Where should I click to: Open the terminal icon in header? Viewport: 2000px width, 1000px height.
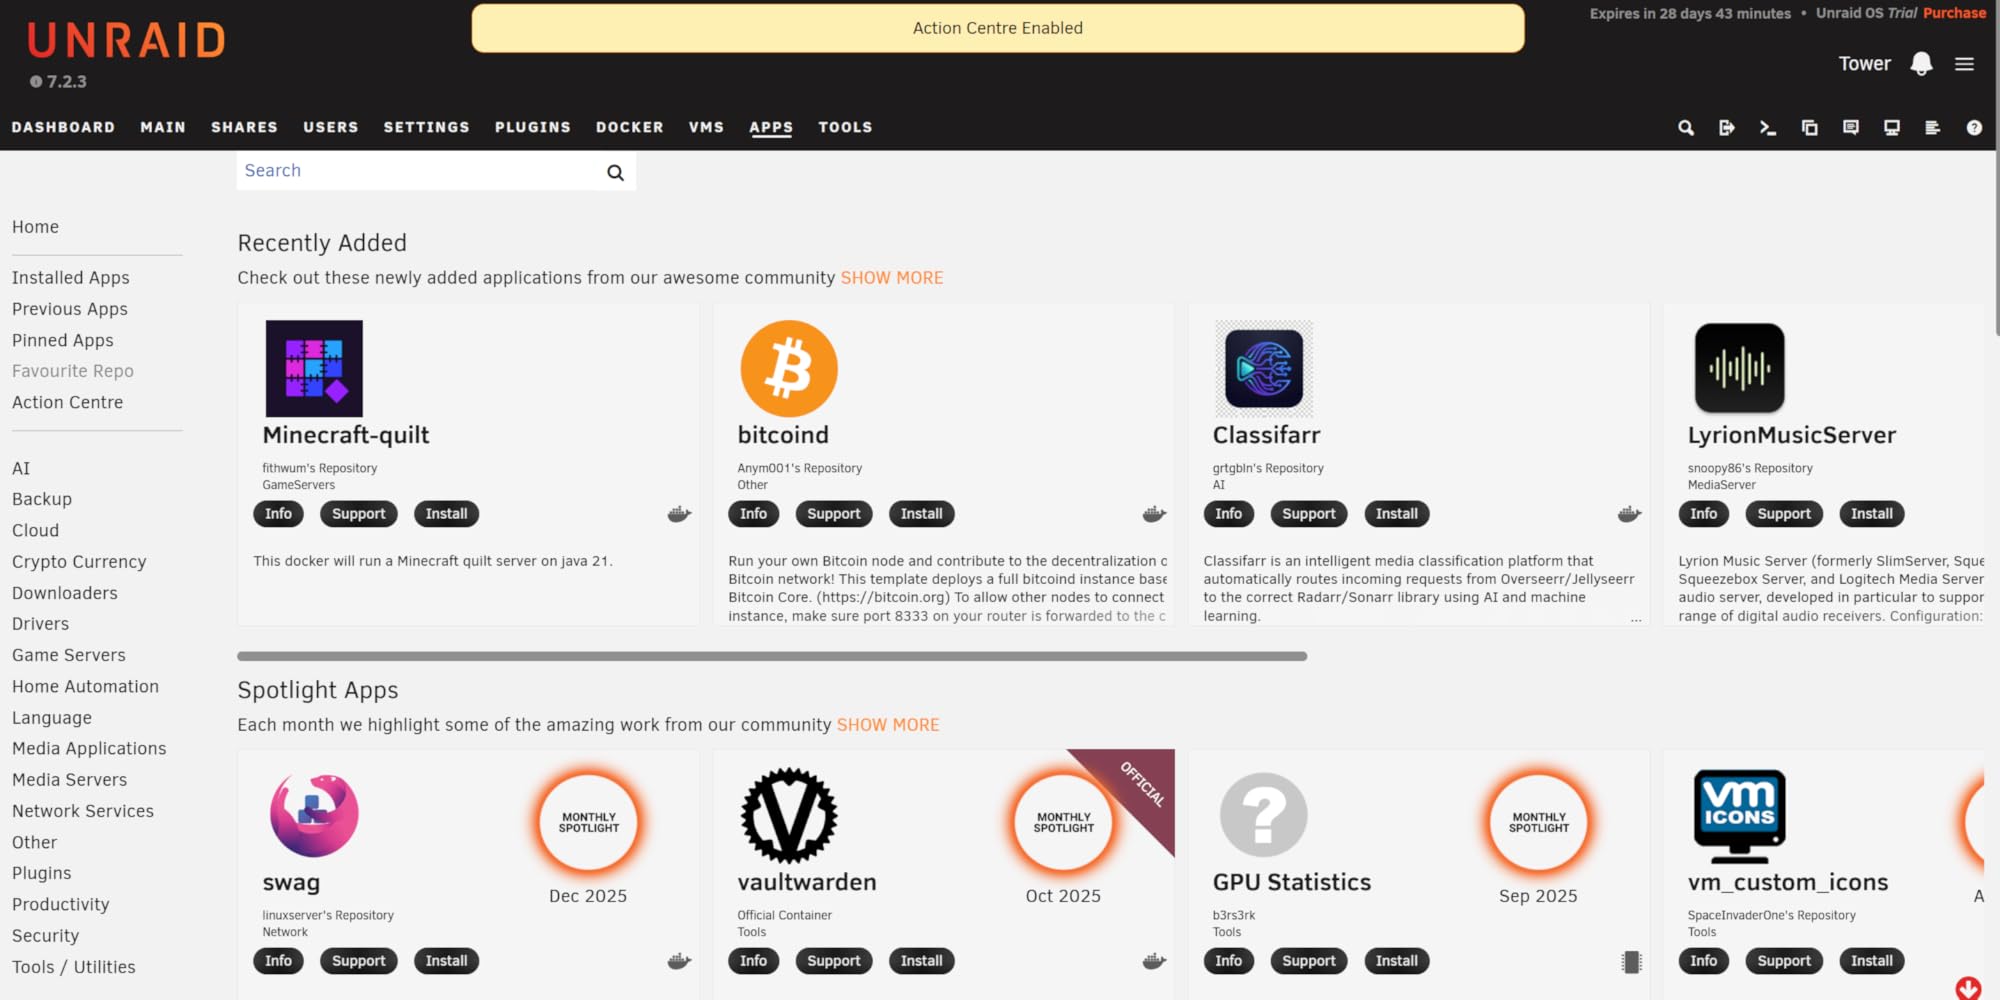coord(1768,128)
